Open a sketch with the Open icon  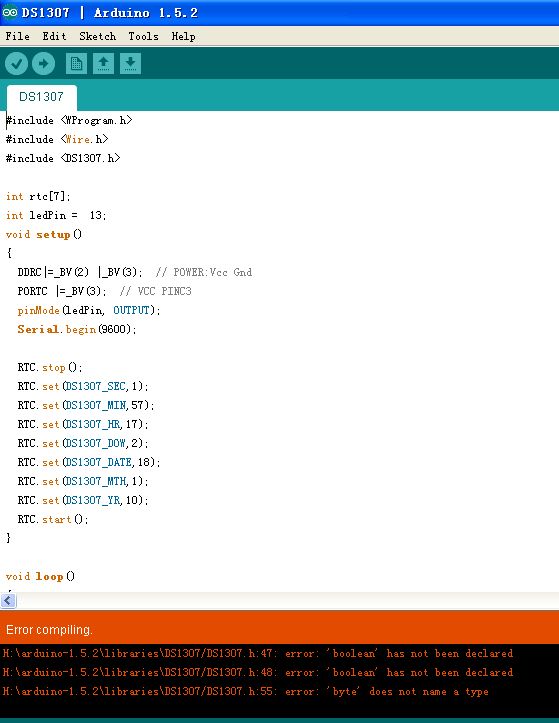tap(103, 63)
